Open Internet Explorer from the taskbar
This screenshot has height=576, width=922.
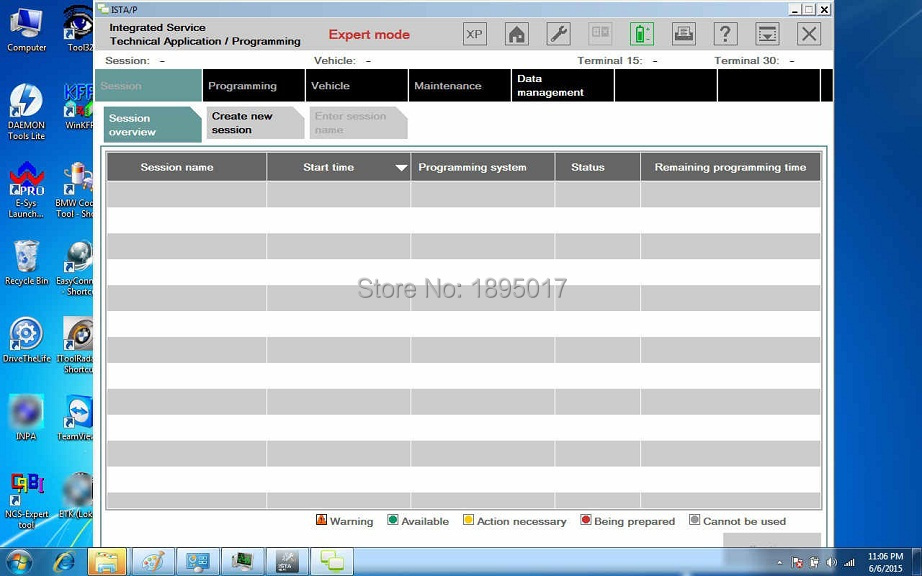click(x=62, y=562)
